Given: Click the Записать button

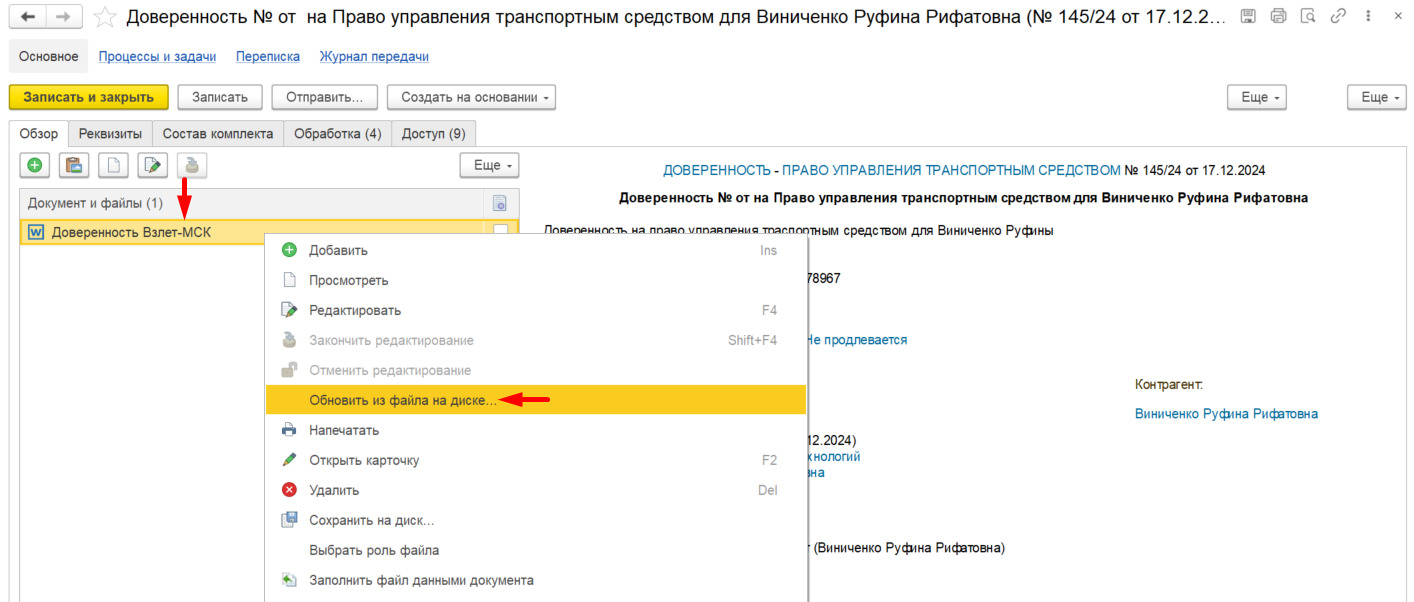Looking at the screenshot, I should [220, 97].
